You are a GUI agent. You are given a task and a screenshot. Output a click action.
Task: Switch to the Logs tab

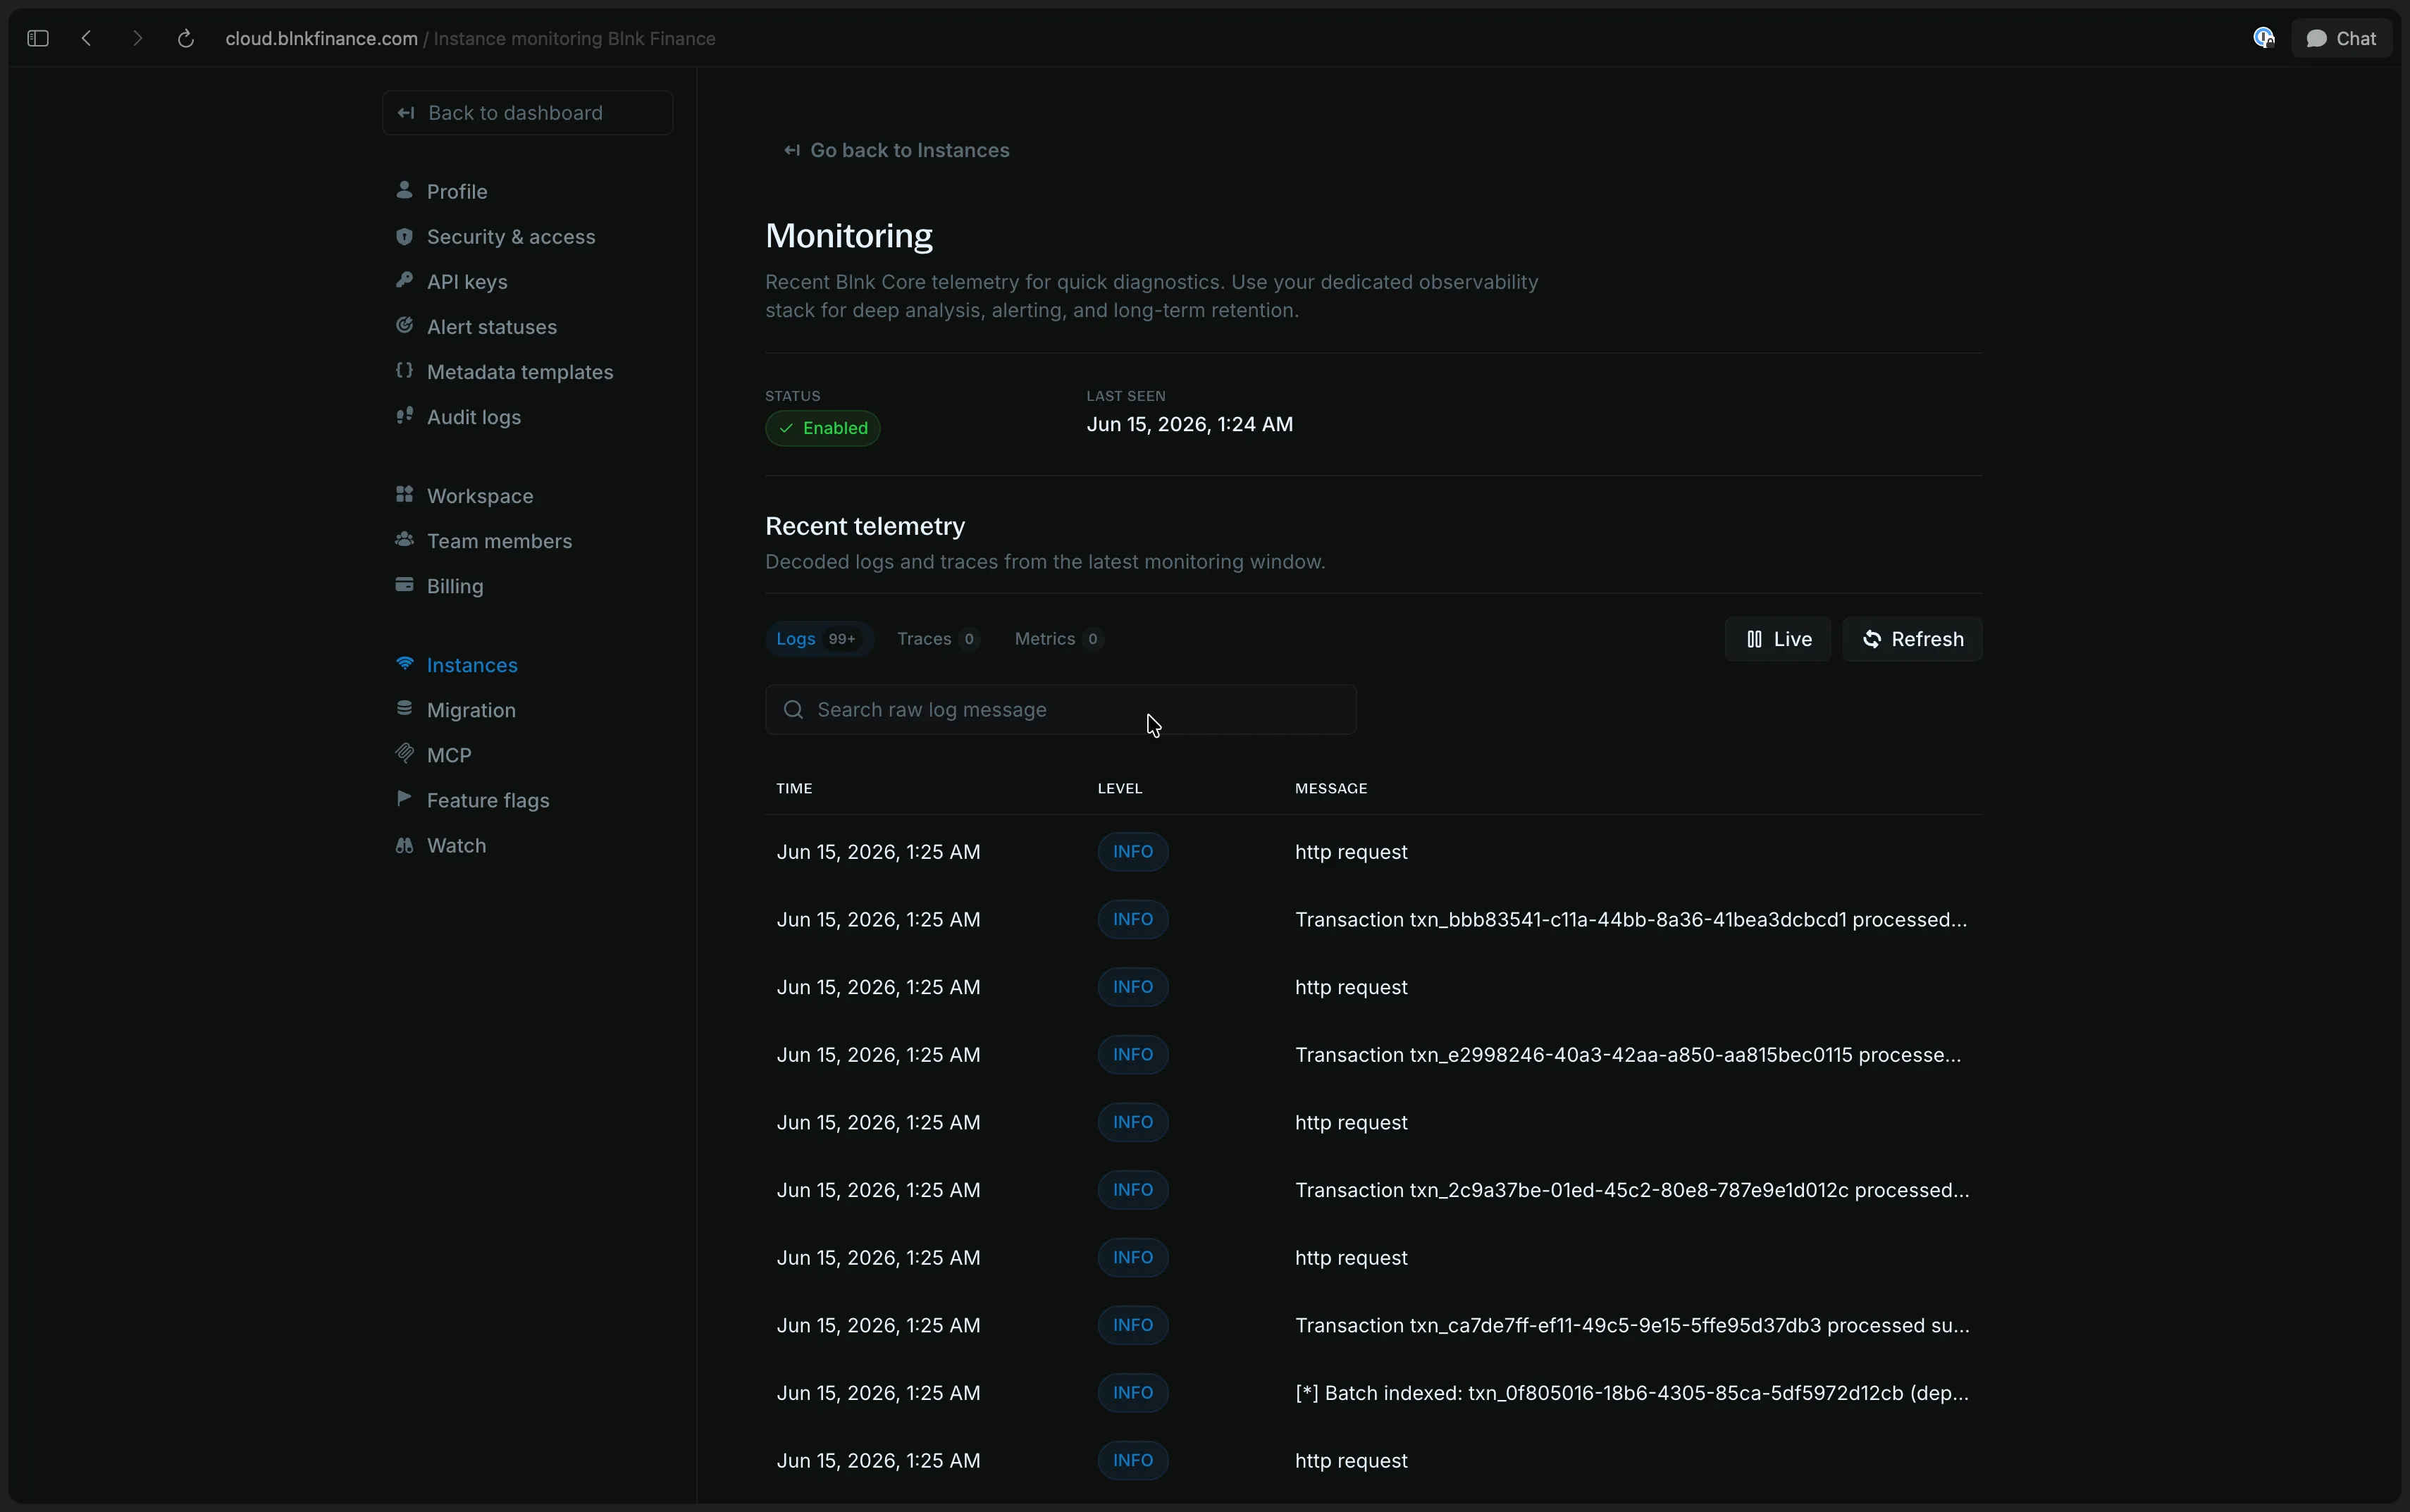point(819,639)
